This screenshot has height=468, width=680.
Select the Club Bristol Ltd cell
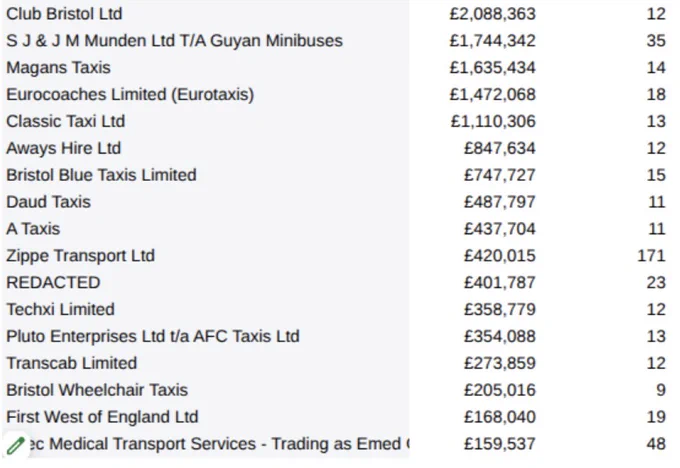64,14
